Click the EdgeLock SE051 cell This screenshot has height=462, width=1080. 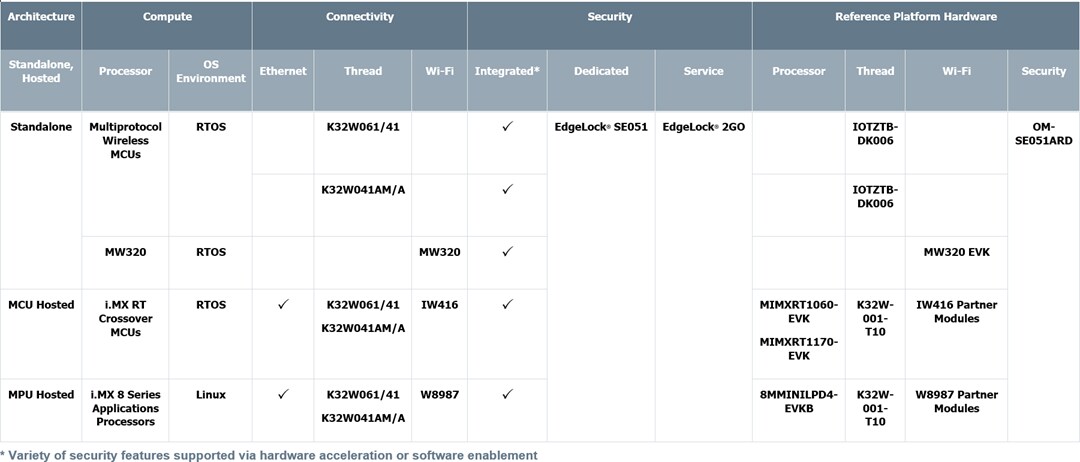601,127
